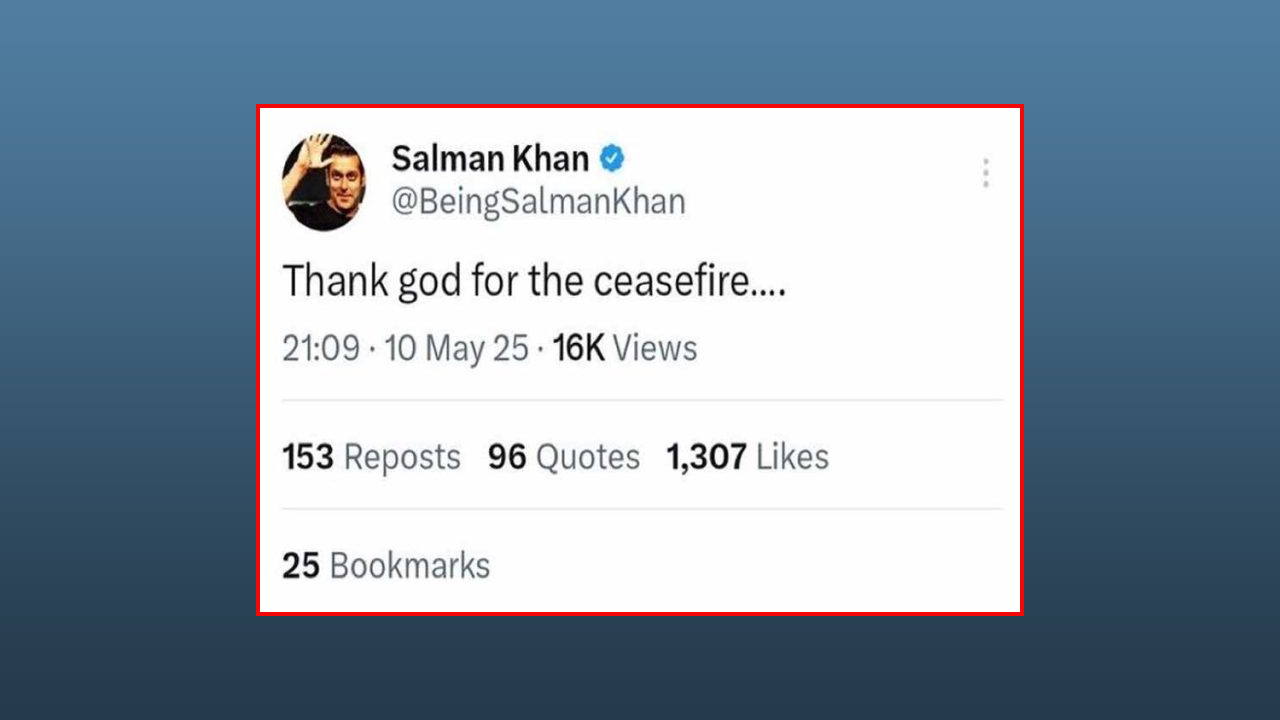Click the blue verified badge
Image resolution: width=1280 pixels, height=720 pixels.
(612, 158)
